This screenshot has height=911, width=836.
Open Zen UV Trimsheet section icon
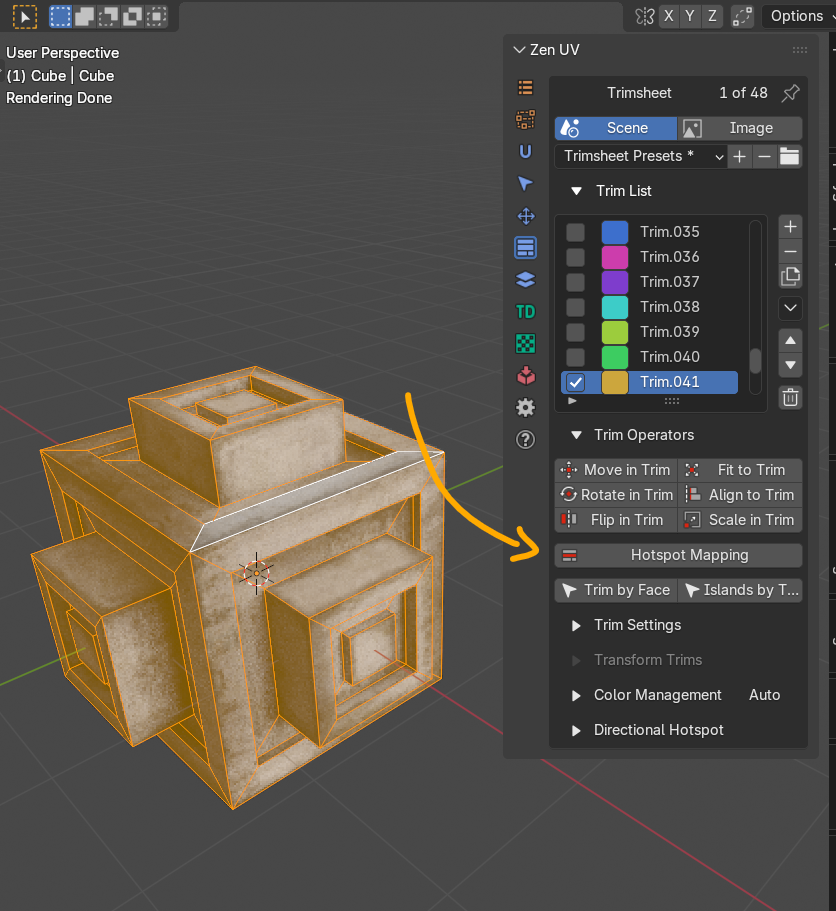[x=525, y=248]
